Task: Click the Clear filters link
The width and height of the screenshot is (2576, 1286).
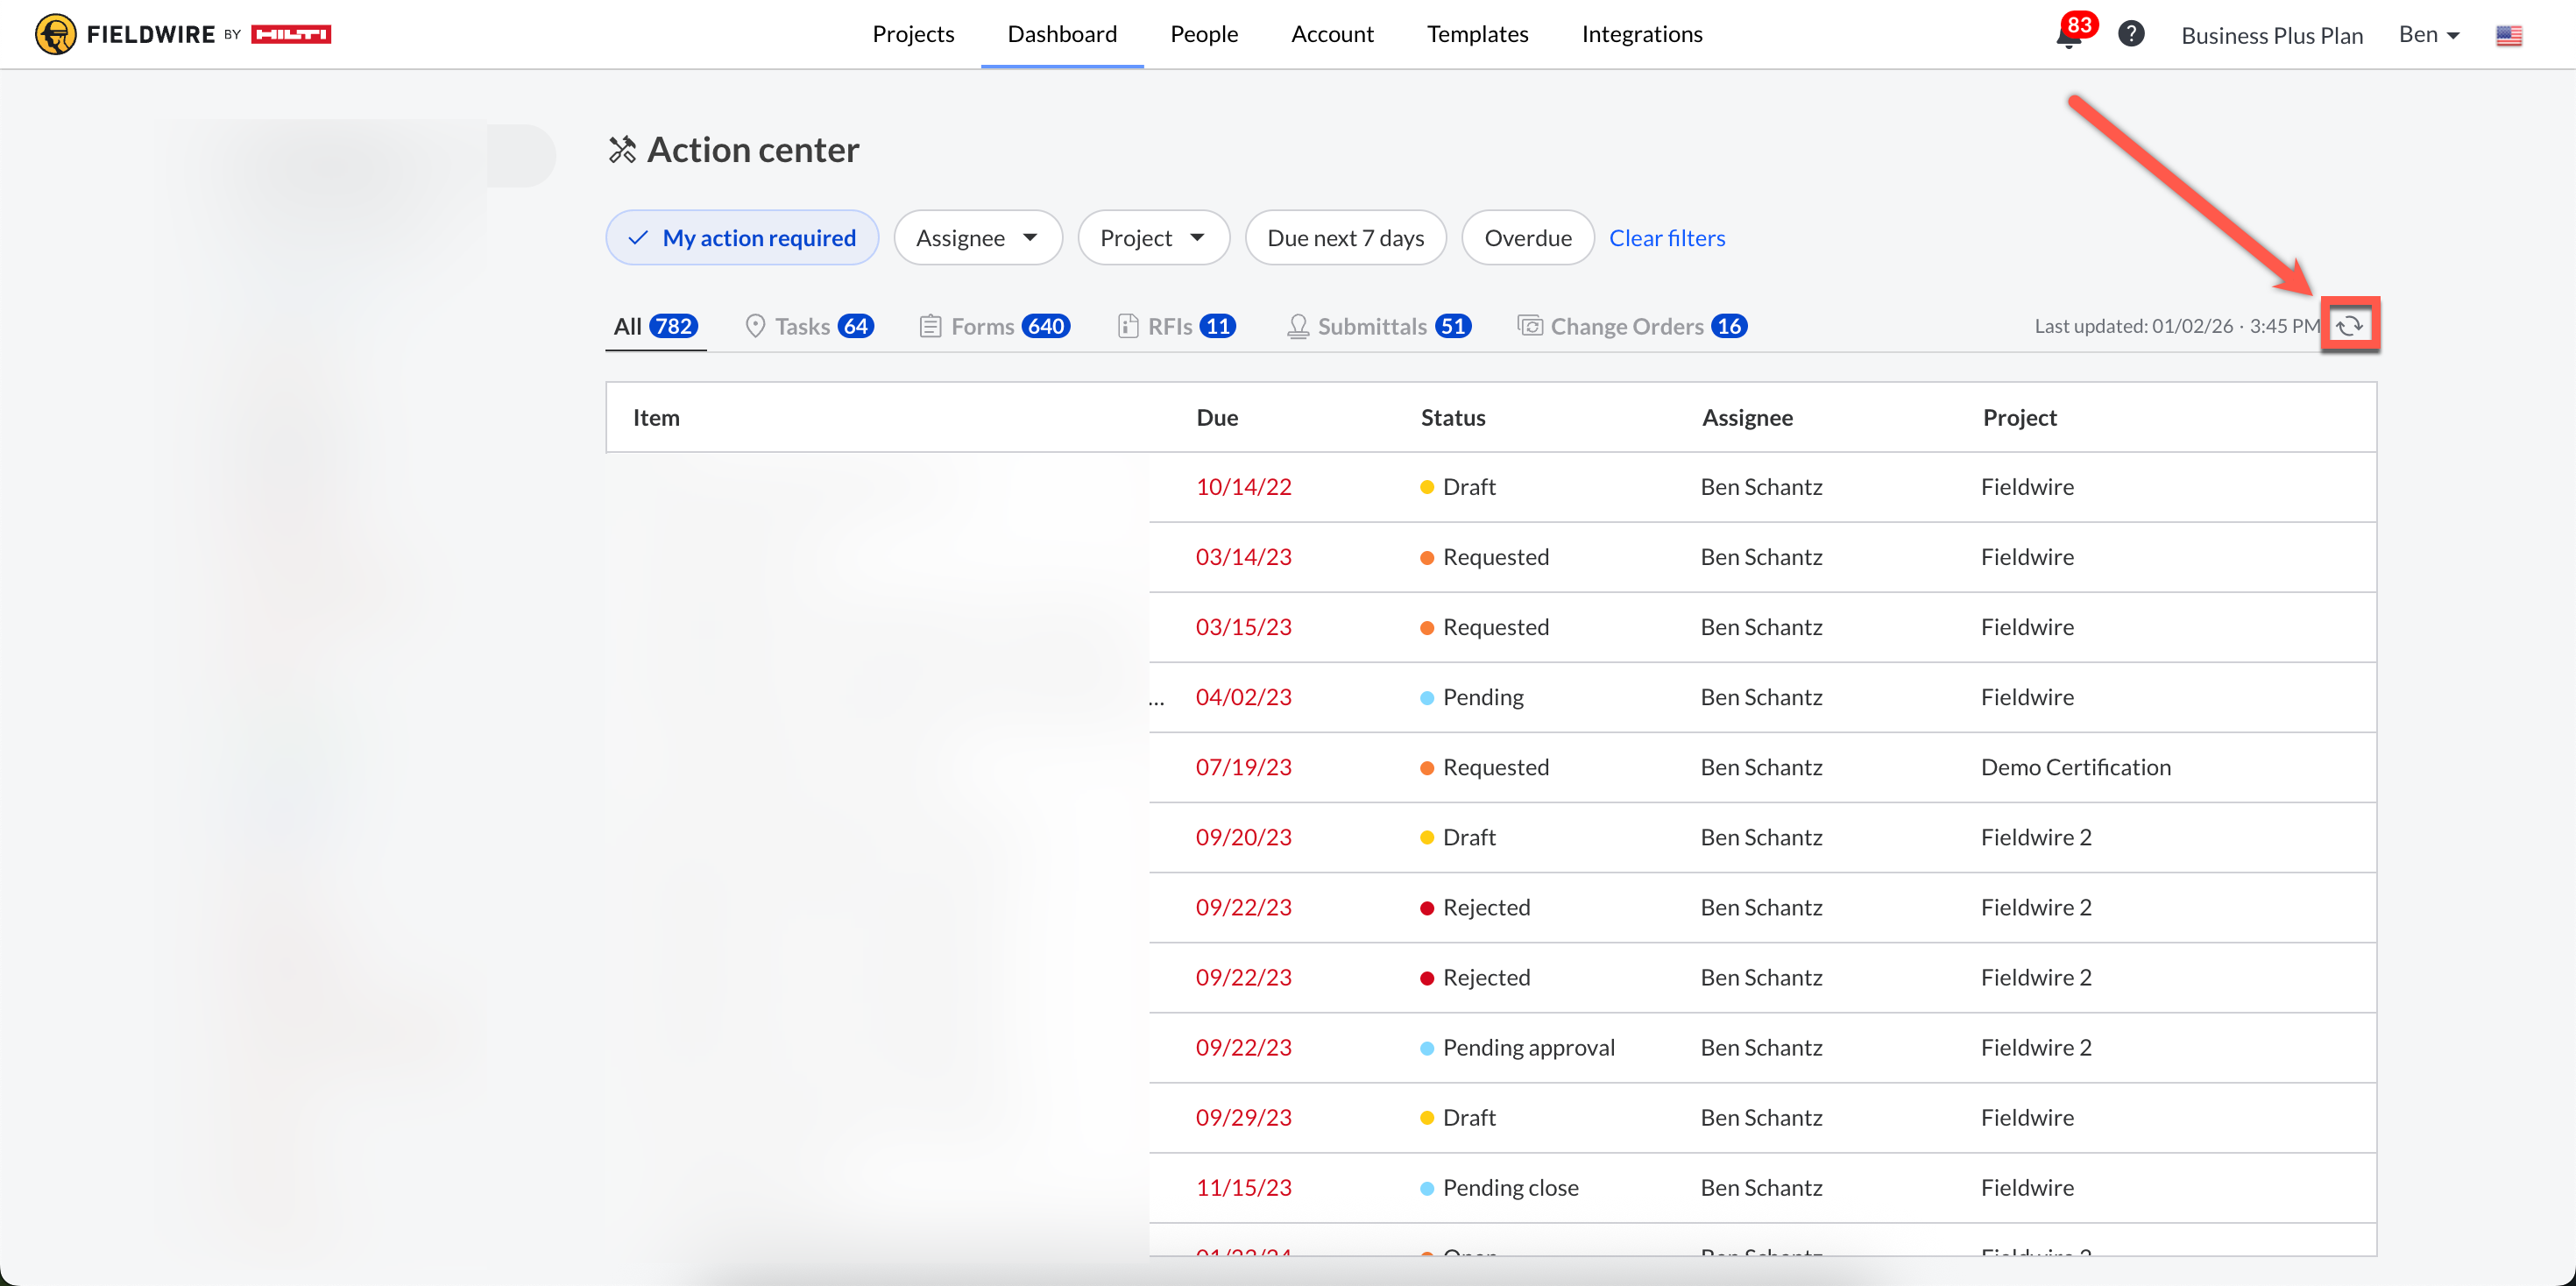Action: point(1666,238)
